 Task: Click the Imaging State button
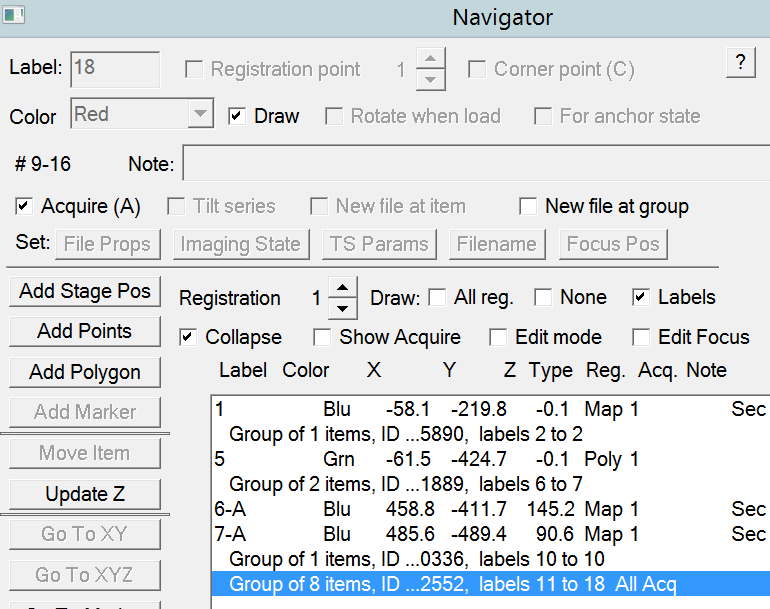[241, 244]
